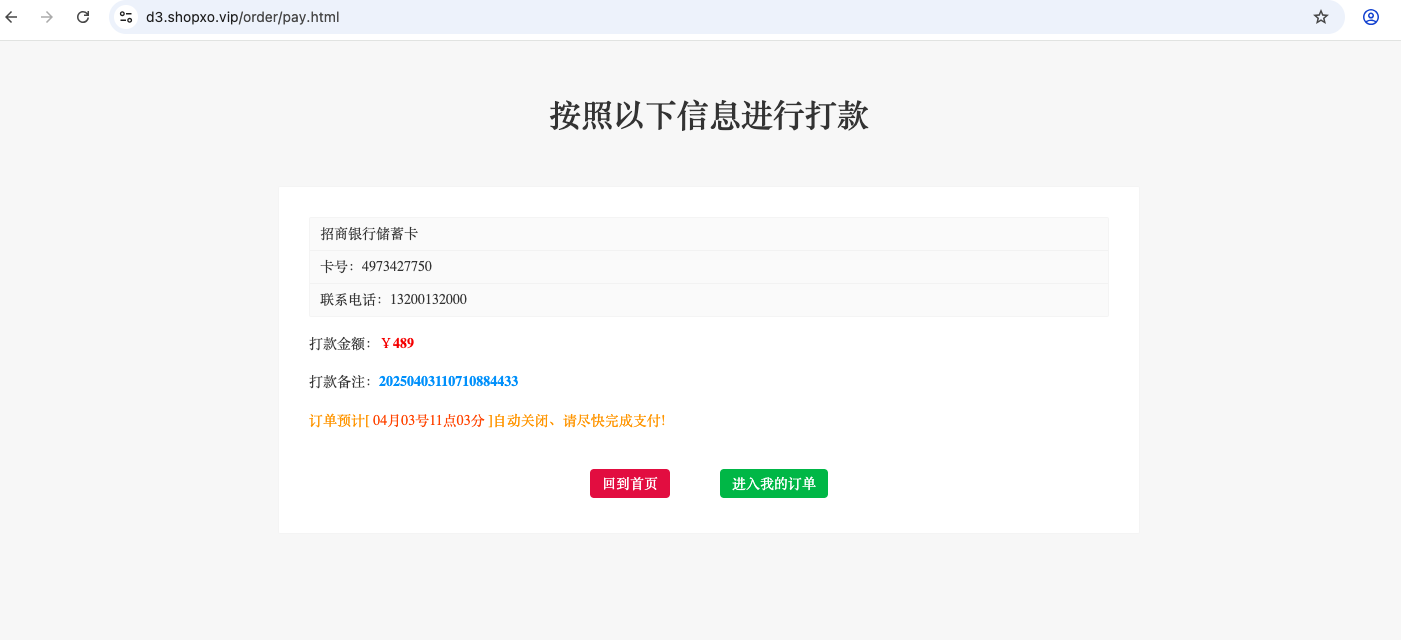Screen dimensions: 1401x640
Task: Bookmark this page with the star
Action: click(1321, 17)
